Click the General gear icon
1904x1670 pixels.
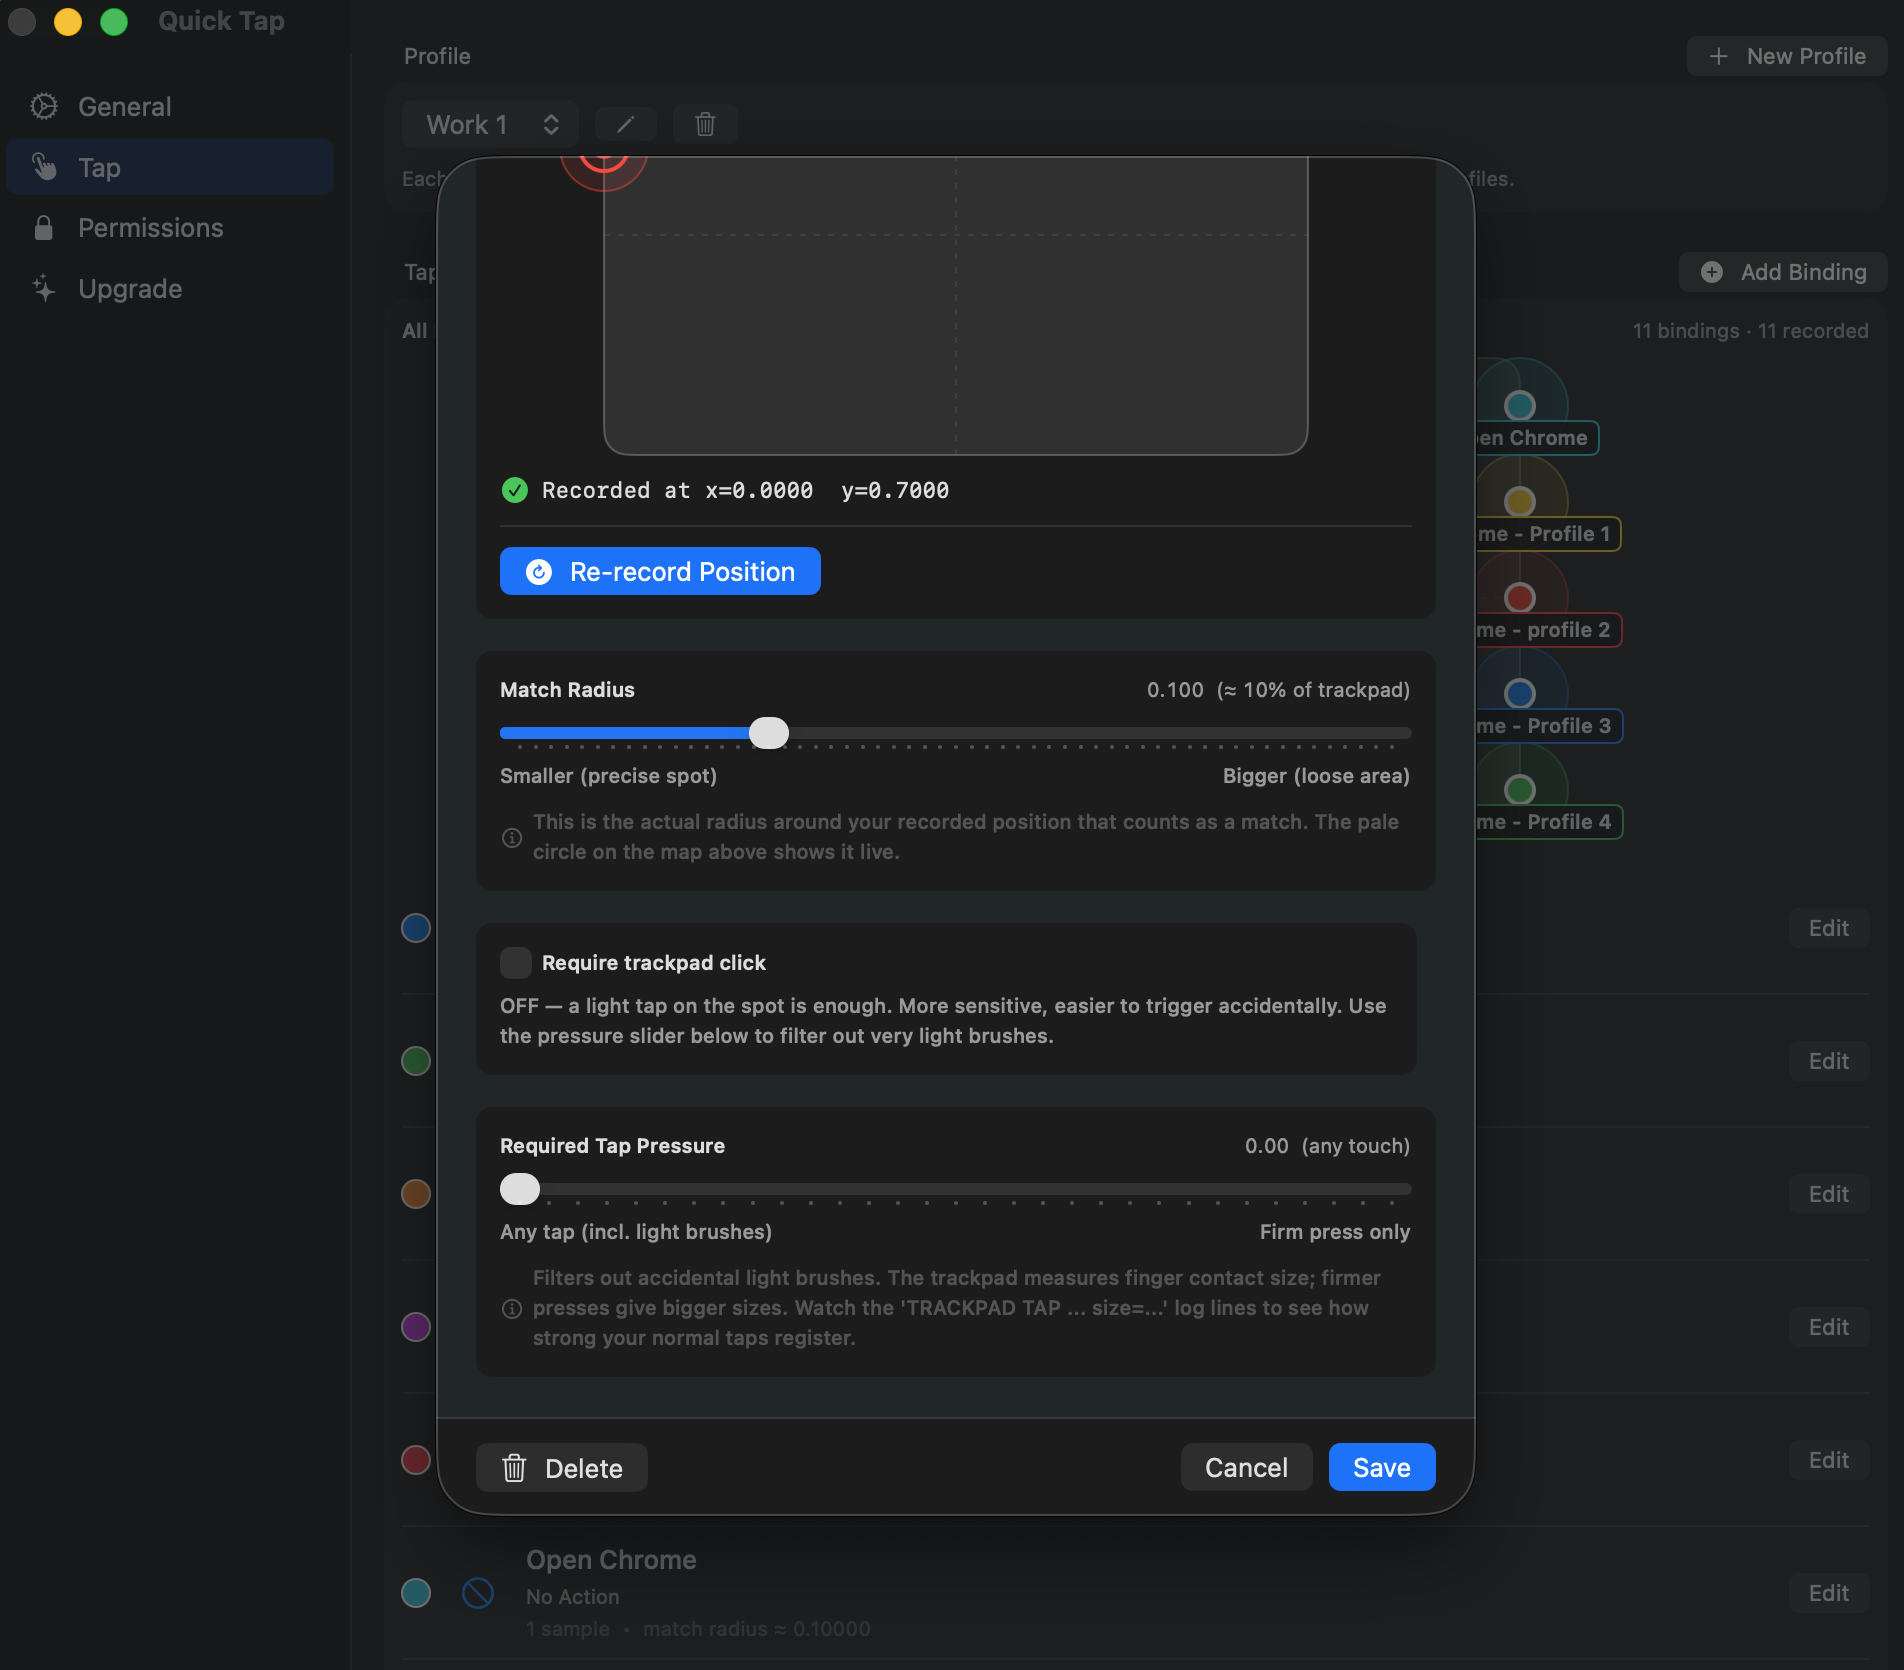point(44,106)
